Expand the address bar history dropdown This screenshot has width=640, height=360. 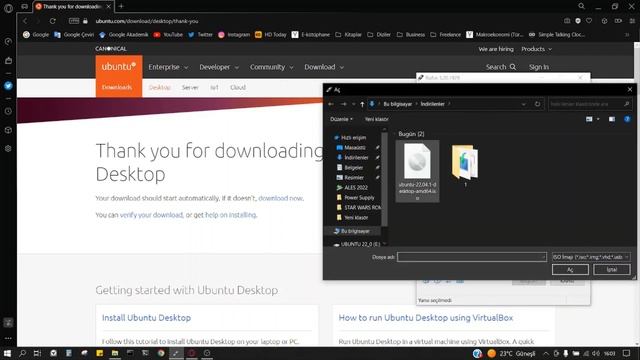(x=524, y=104)
